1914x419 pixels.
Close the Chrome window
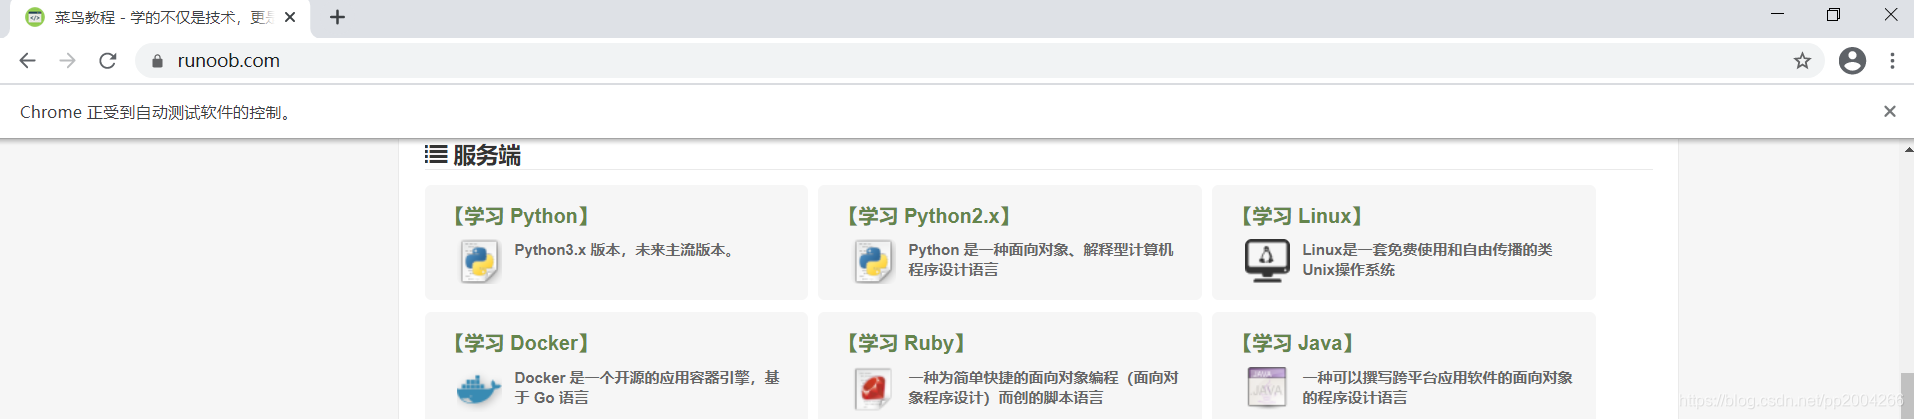point(1890,14)
